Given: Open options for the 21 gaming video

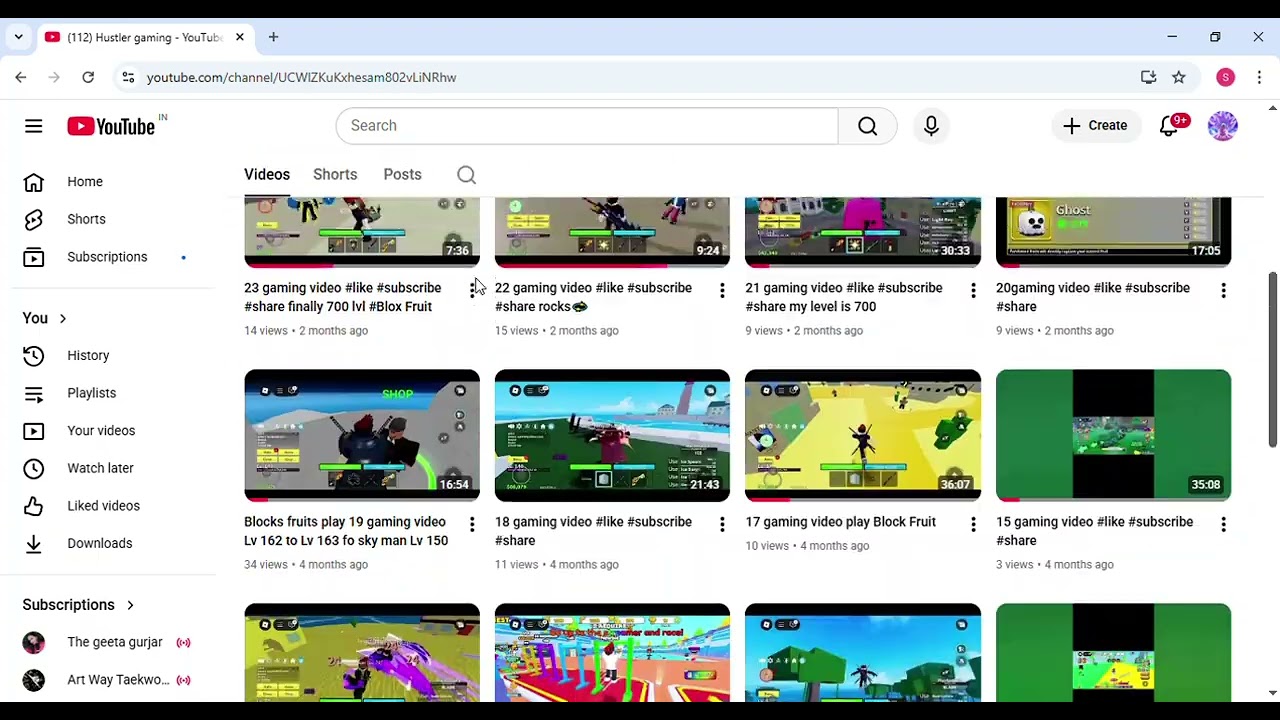Looking at the screenshot, I should click(973, 290).
